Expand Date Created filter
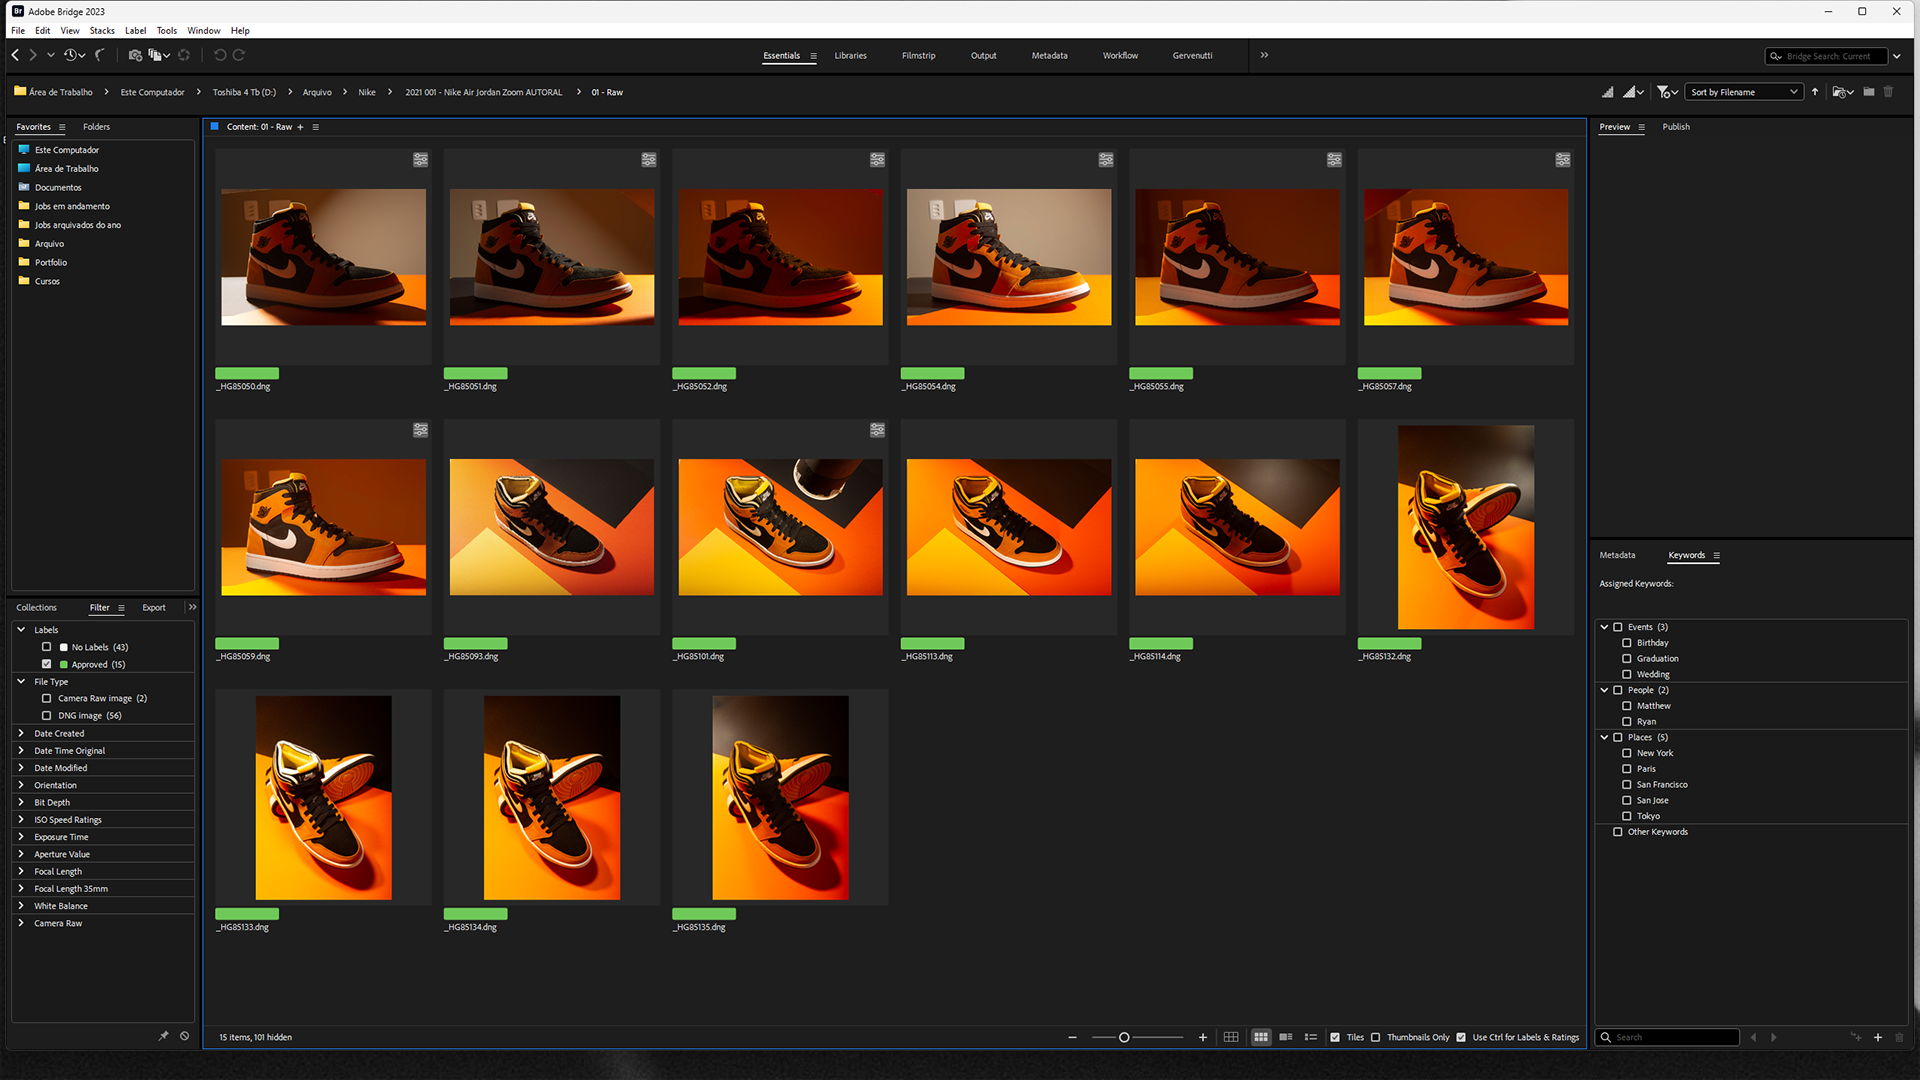Screen dimensions: 1920x1080 pyautogui.click(x=21, y=733)
